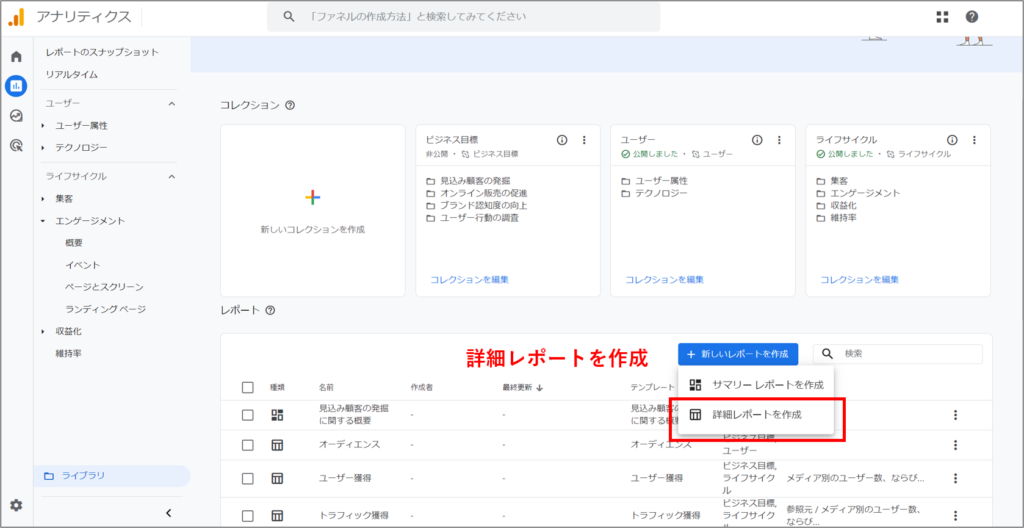Open more options on ライフサイクル card
The height and width of the screenshot is (528, 1024).
click(974, 140)
